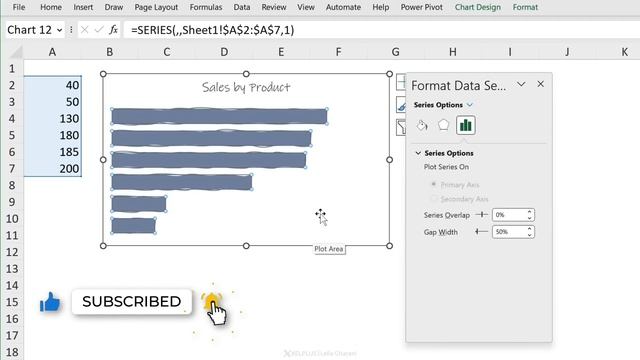Open the Formulas tab
The height and width of the screenshot is (360, 640).
[206, 7]
